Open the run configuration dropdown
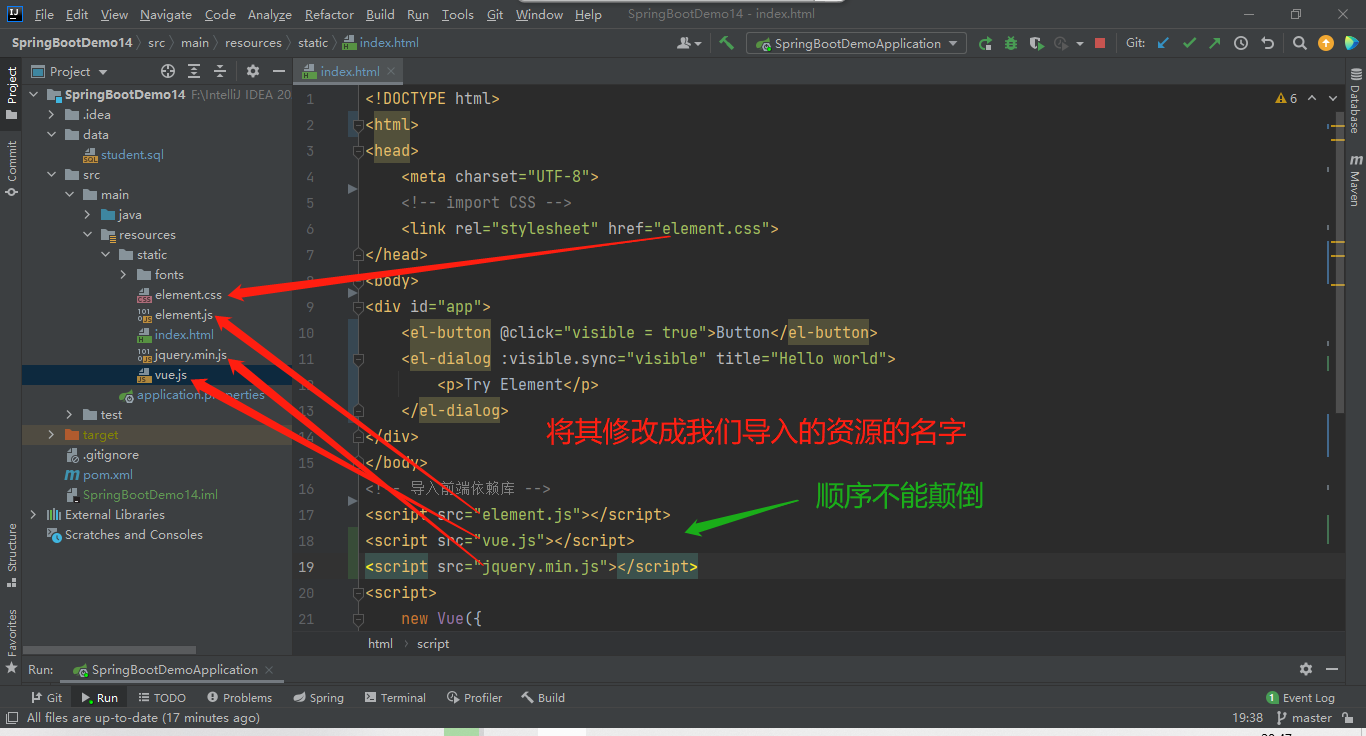 [856, 43]
